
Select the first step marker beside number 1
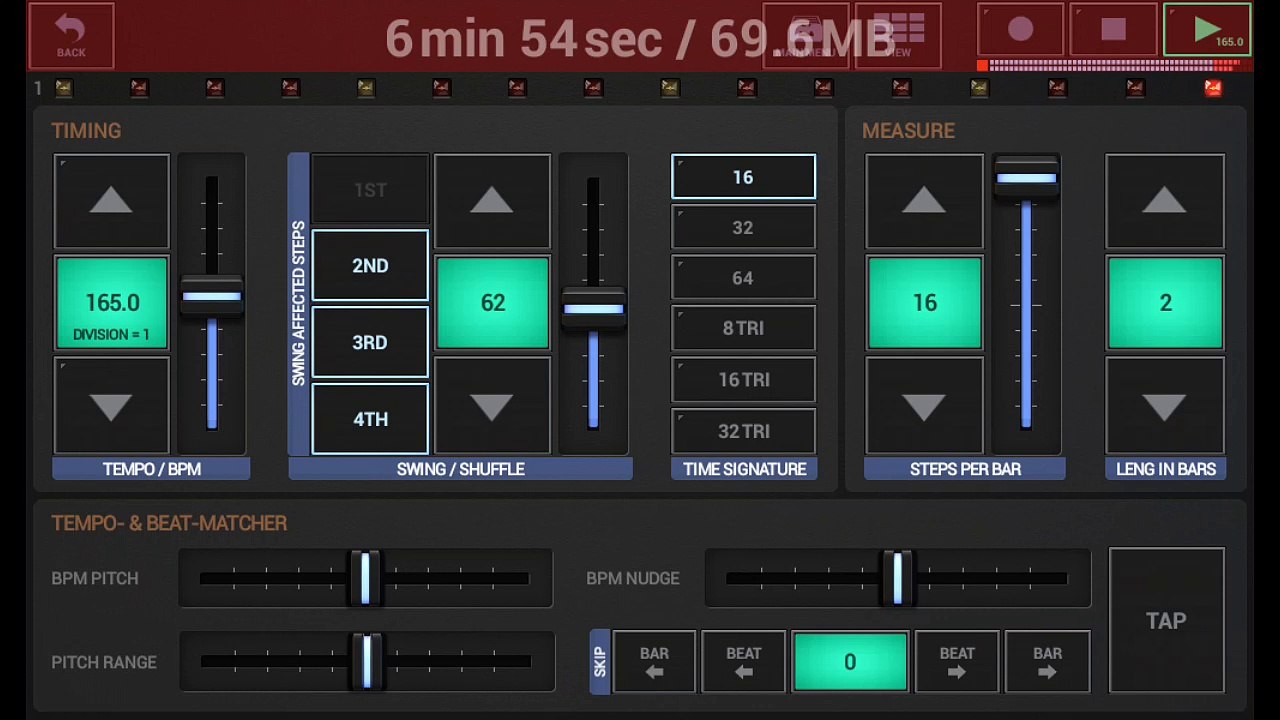pos(64,88)
